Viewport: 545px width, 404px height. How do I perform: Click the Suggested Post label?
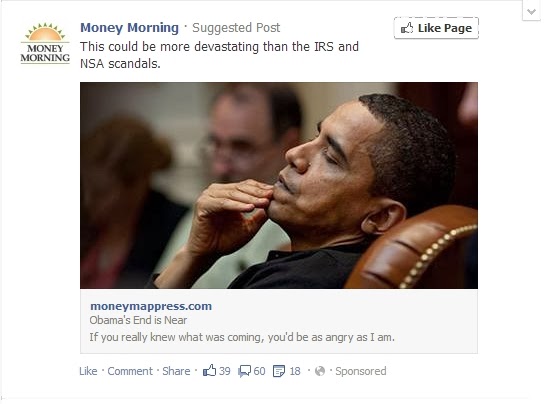236,27
